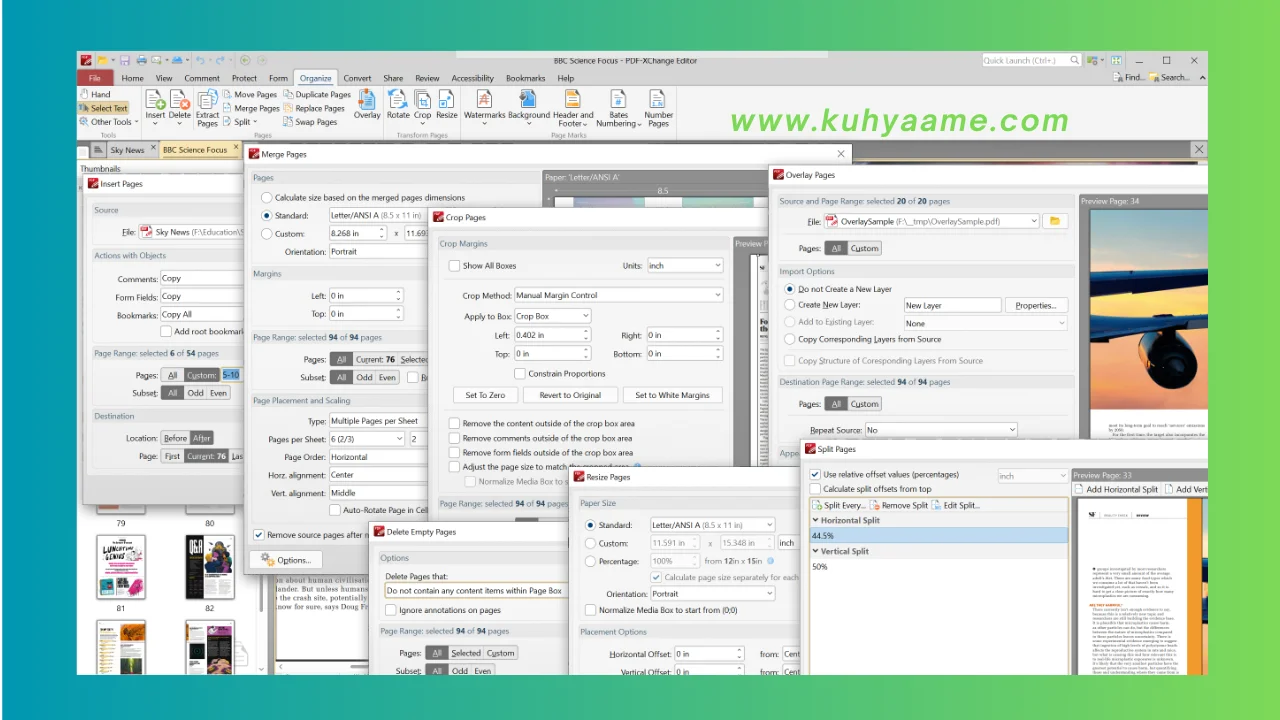Open the File menu
The width and height of the screenshot is (1280, 720).
pyautogui.click(x=95, y=78)
